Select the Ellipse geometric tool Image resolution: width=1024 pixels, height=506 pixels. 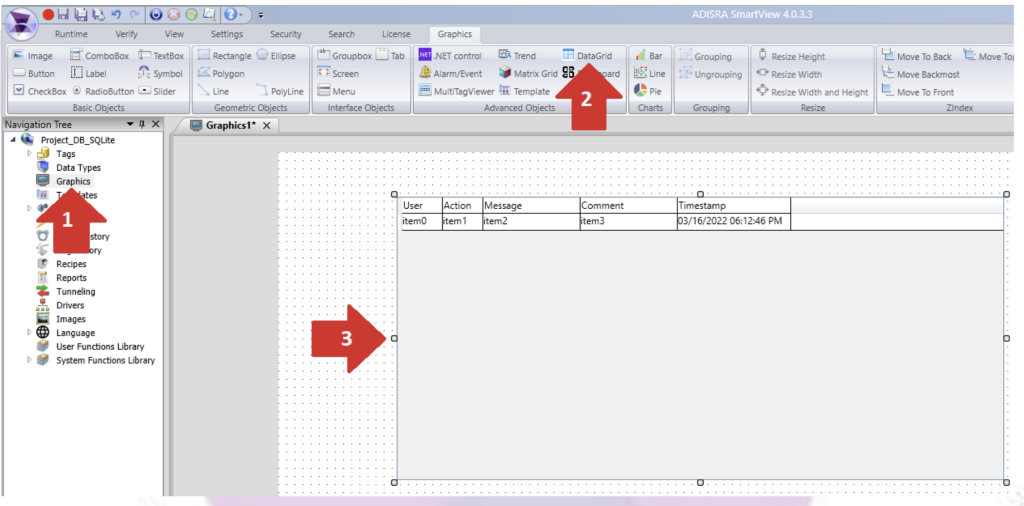(x=276, y=56)
